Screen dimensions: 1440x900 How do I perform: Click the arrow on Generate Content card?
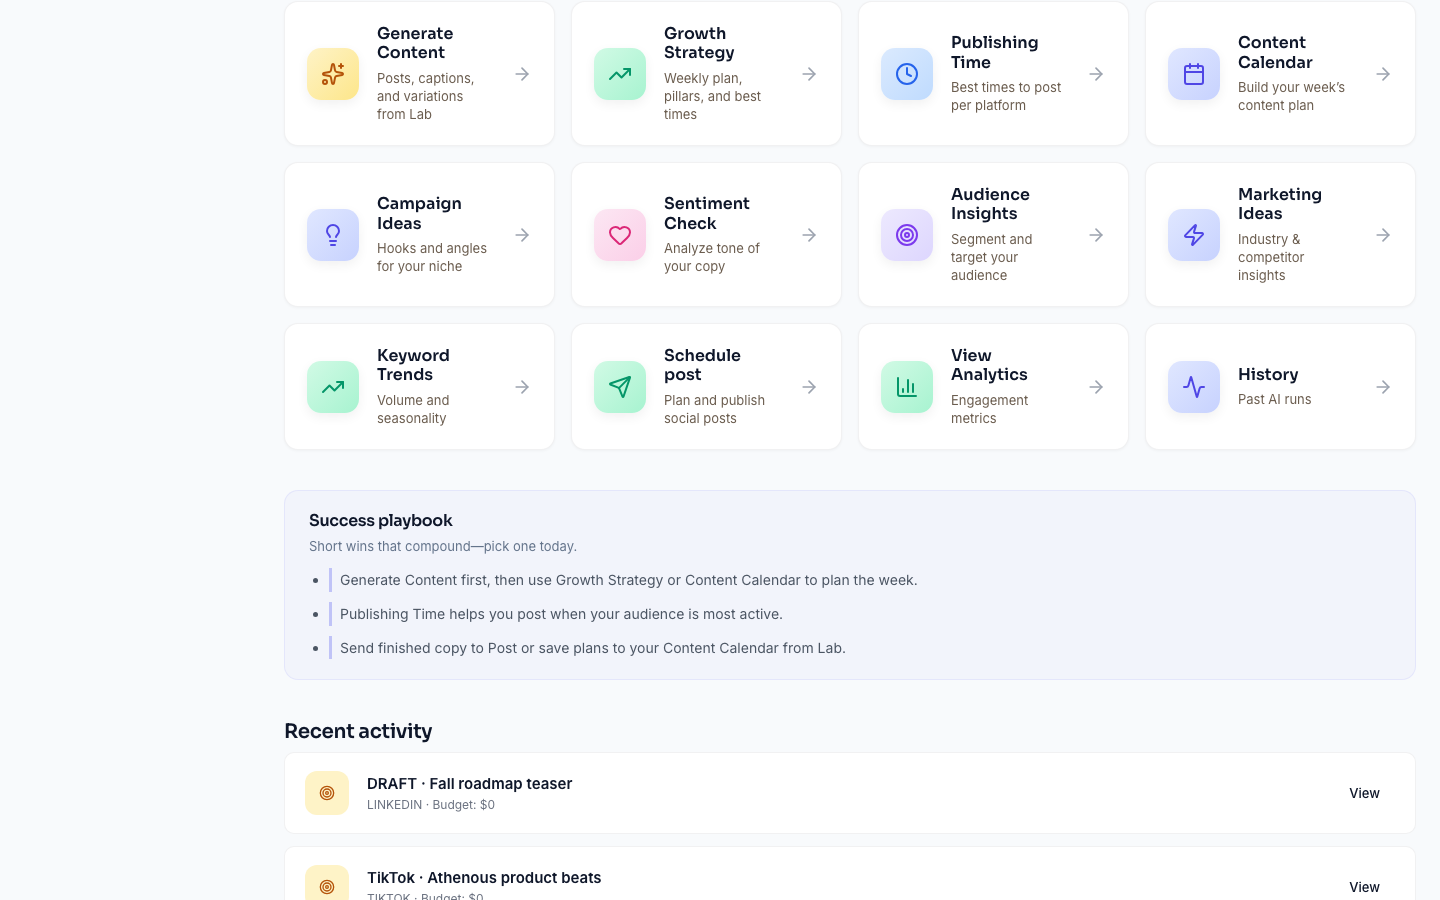(522, 74)
